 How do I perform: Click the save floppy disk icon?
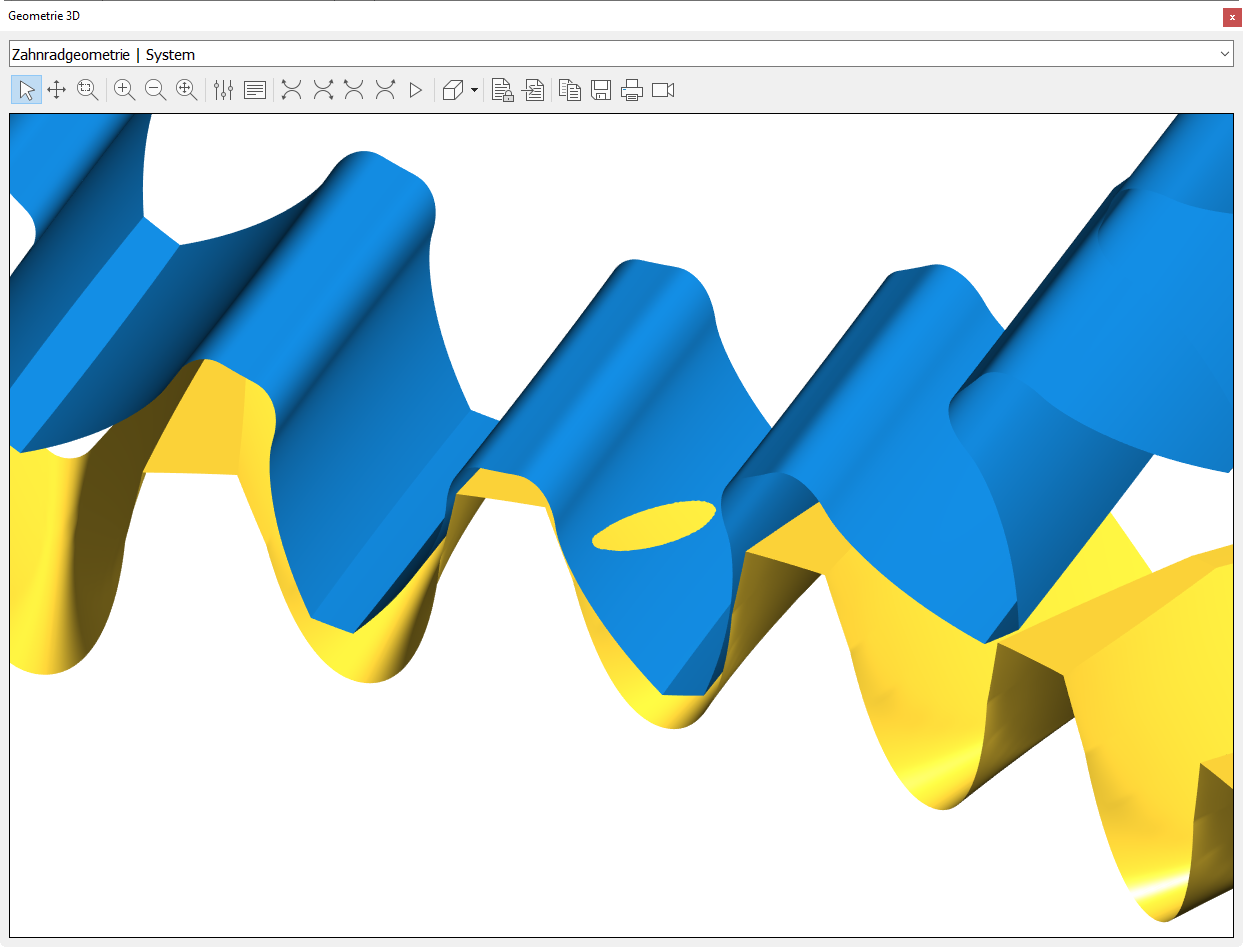pyautogui.click(x=601, y=90)
